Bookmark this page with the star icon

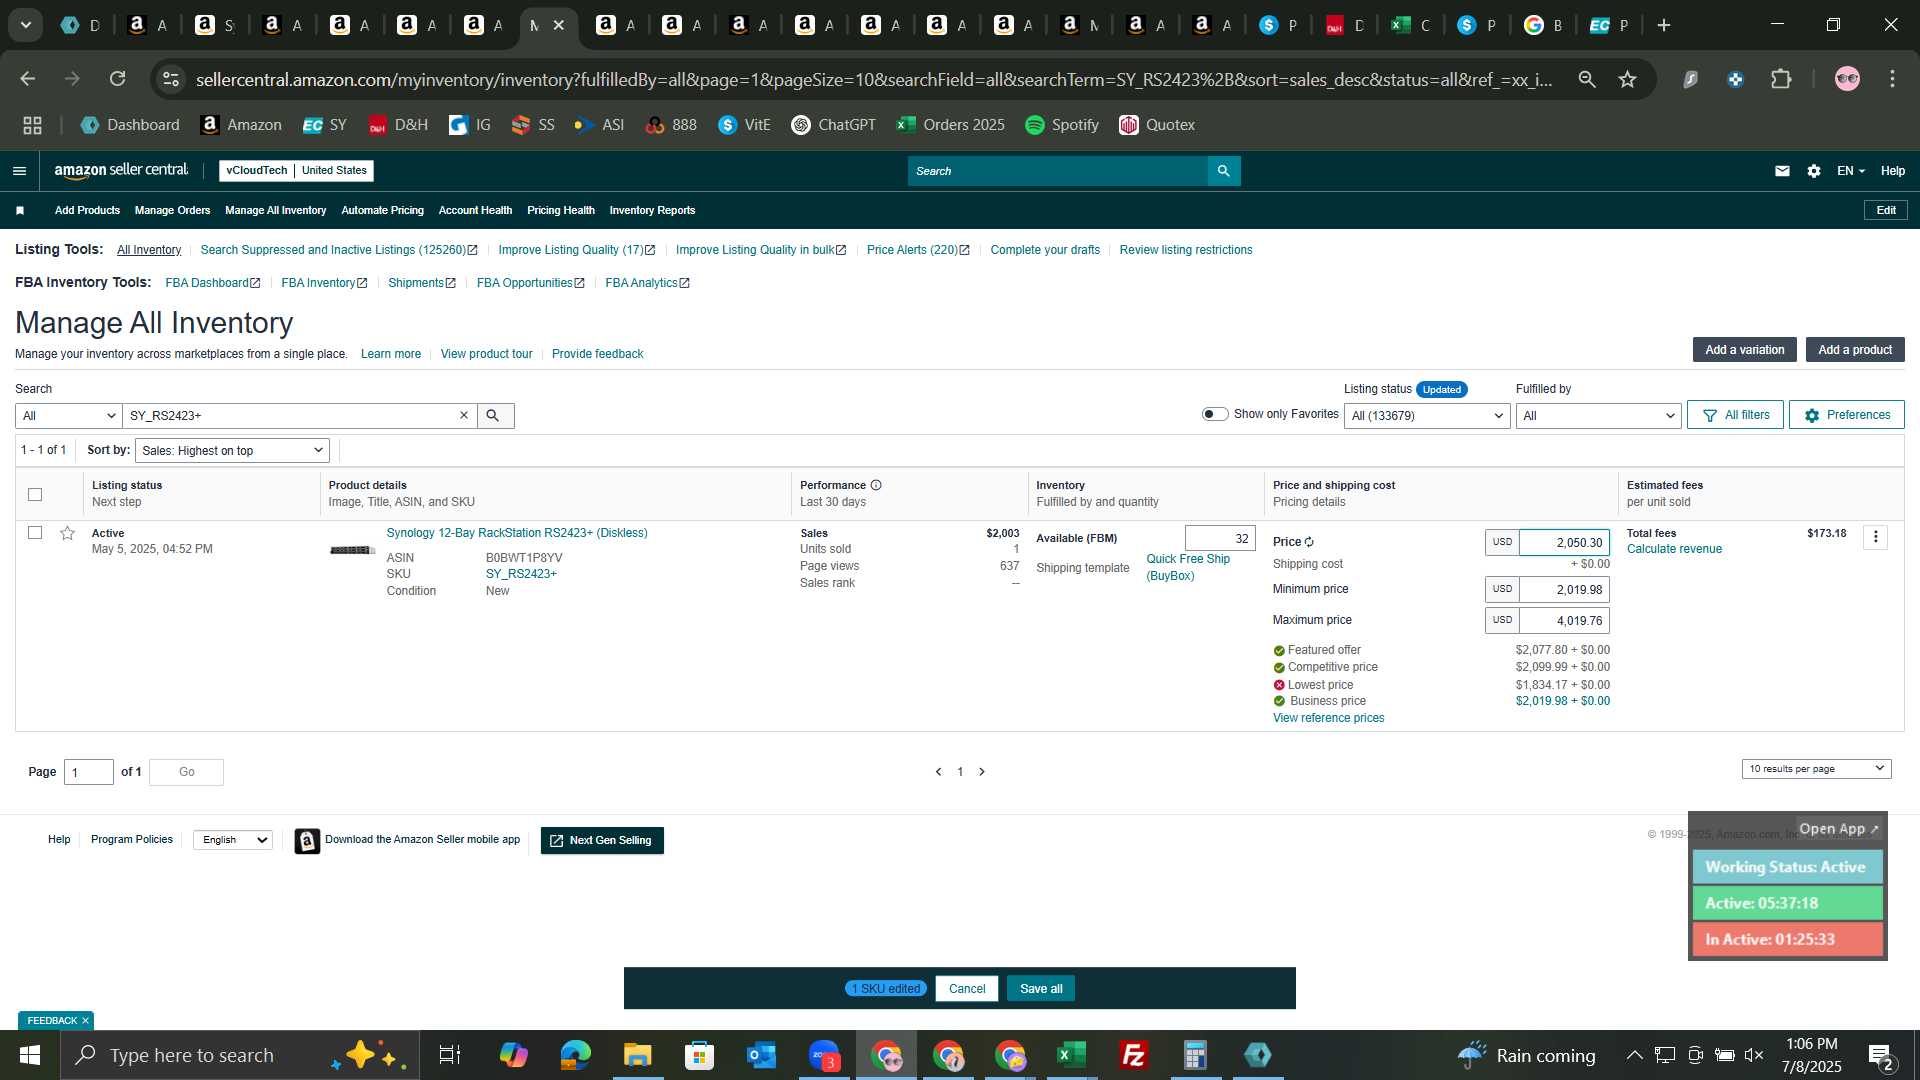(x=1628, y=79)
